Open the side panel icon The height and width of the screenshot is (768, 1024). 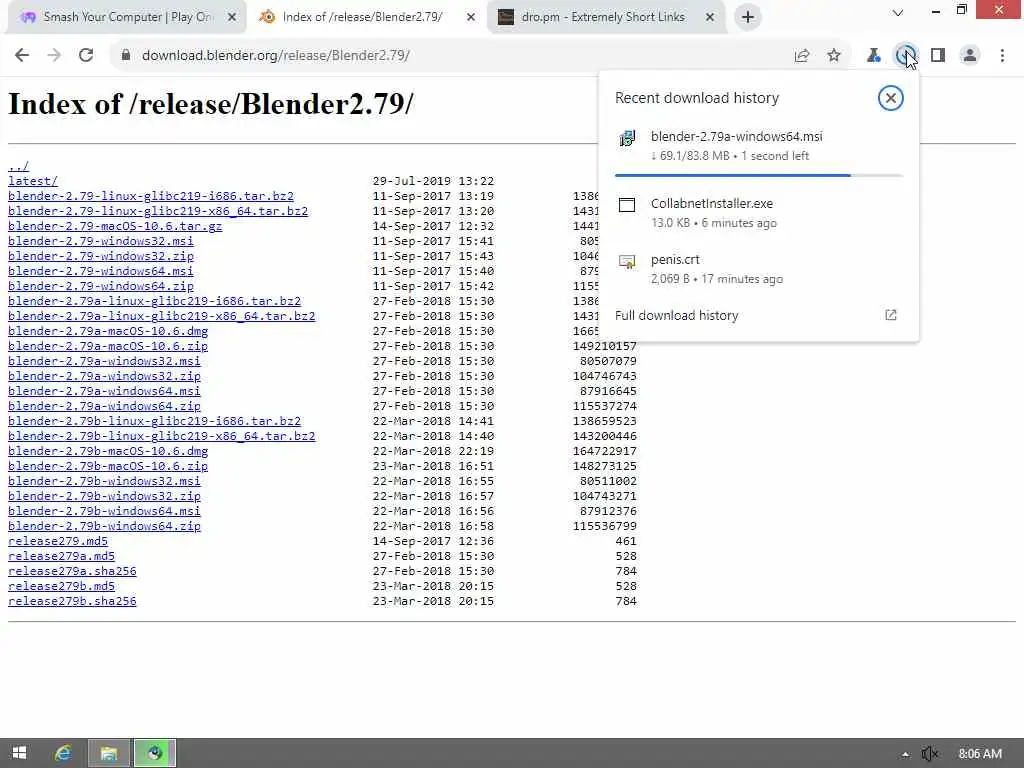(x=938, y=56)
